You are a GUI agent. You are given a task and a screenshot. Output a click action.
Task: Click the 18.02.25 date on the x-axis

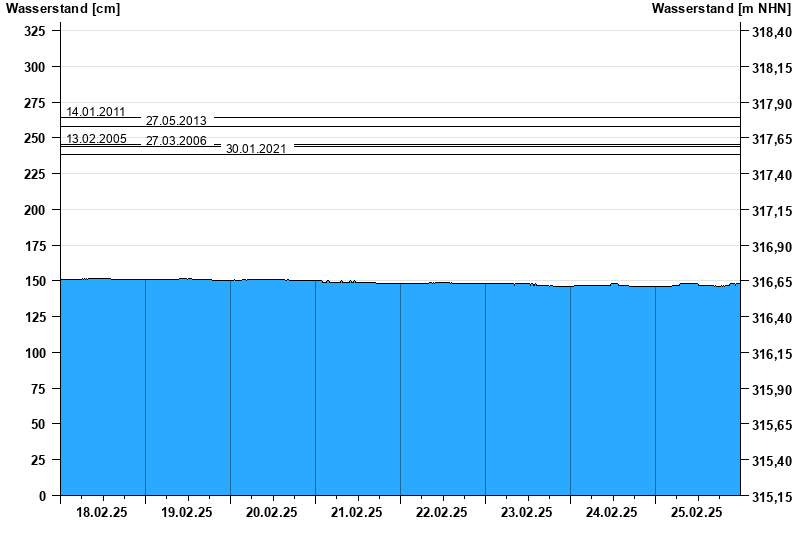(102, 512)
